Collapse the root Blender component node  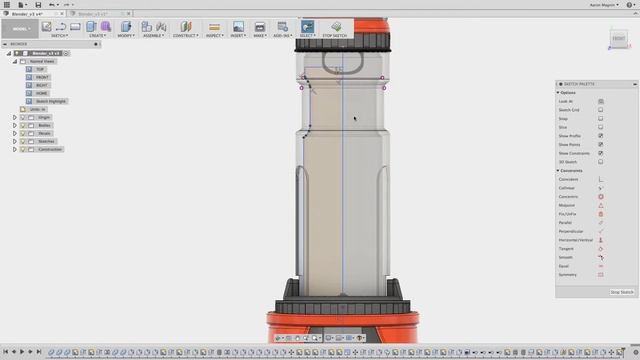(x=9, y=53)
